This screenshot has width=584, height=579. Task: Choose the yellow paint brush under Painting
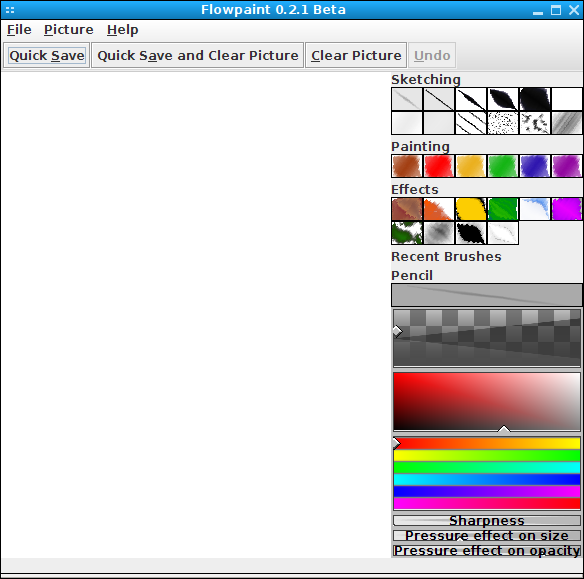[x=471, y=166]
